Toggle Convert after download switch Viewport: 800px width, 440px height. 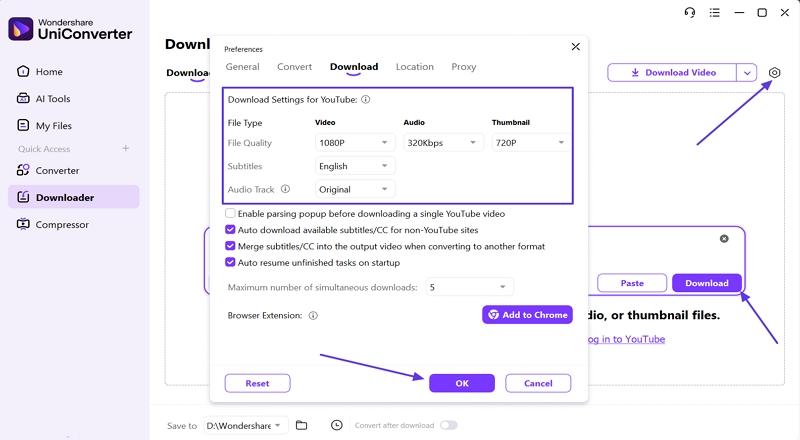click(x=449, y=425)
